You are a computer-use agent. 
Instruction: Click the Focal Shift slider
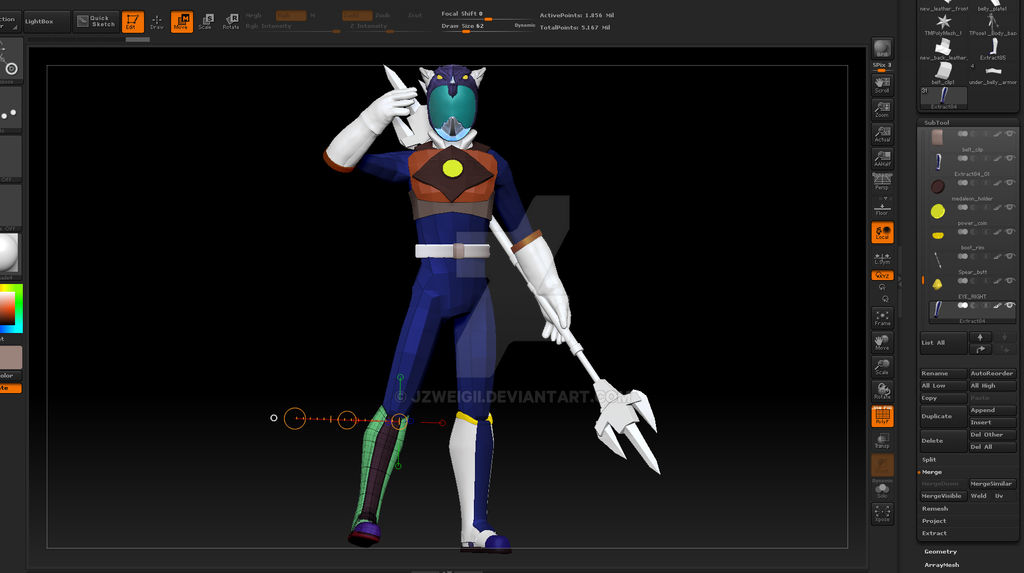(488, 14)
